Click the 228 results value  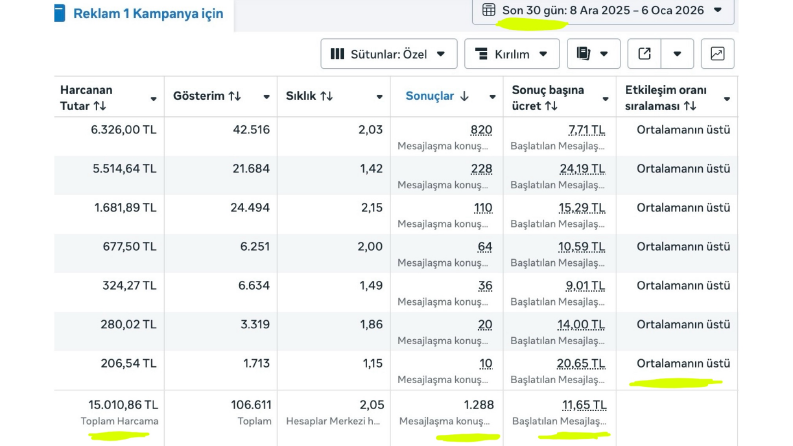tap(481, 169)
